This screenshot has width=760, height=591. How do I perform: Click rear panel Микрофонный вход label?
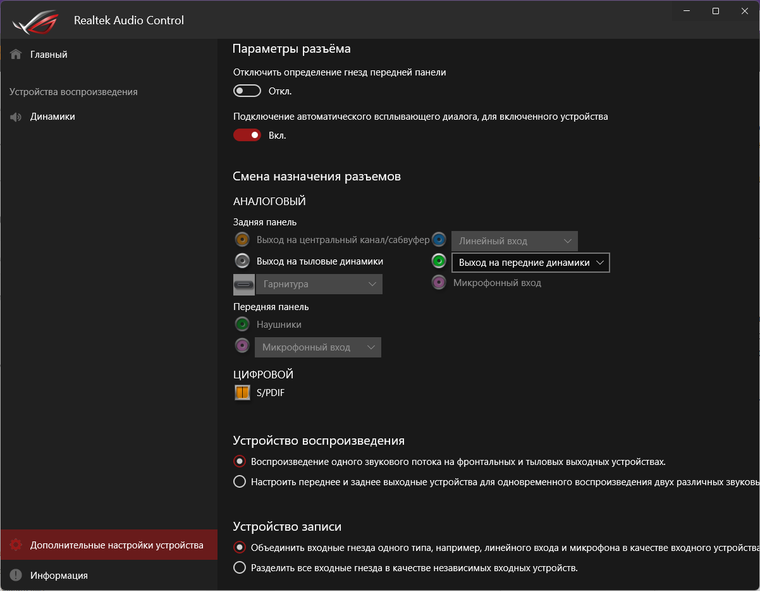coord(497,283)
